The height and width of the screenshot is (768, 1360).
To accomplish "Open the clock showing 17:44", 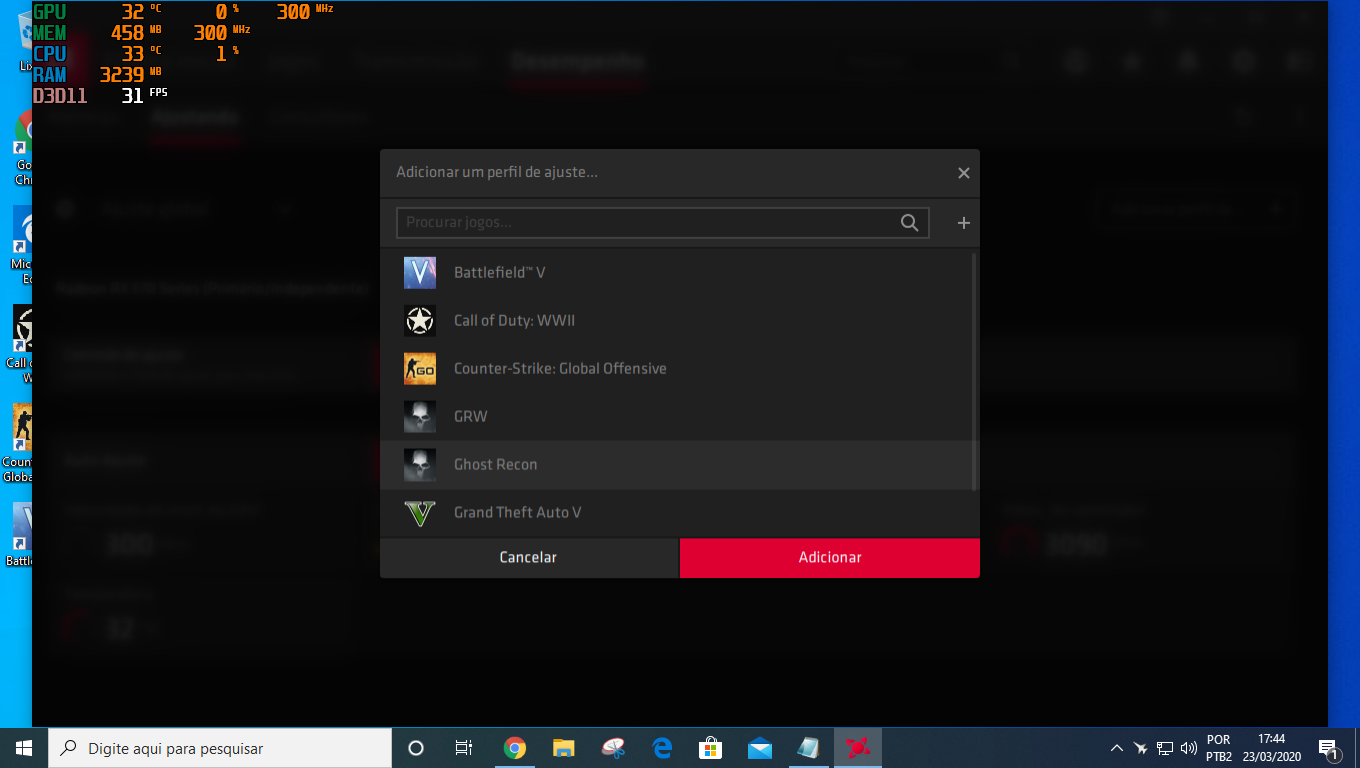I will coord(1271,748).
